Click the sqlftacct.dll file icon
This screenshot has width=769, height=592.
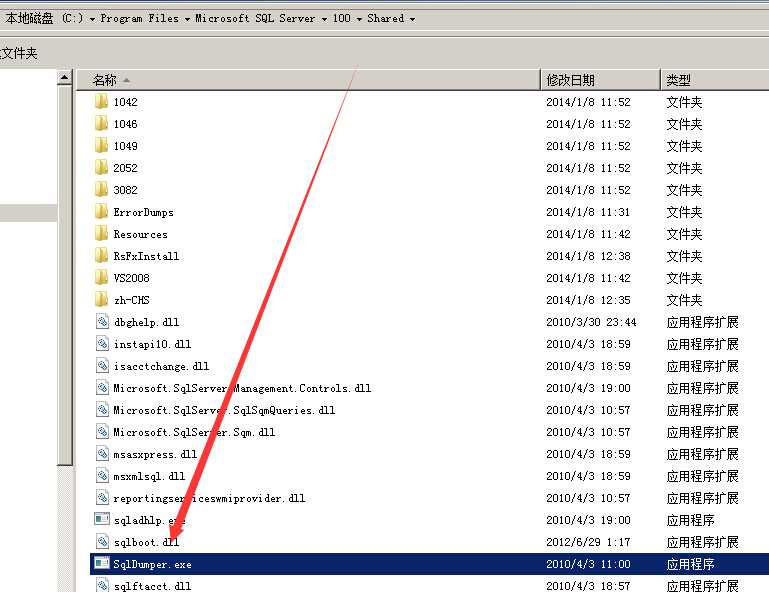102,585
